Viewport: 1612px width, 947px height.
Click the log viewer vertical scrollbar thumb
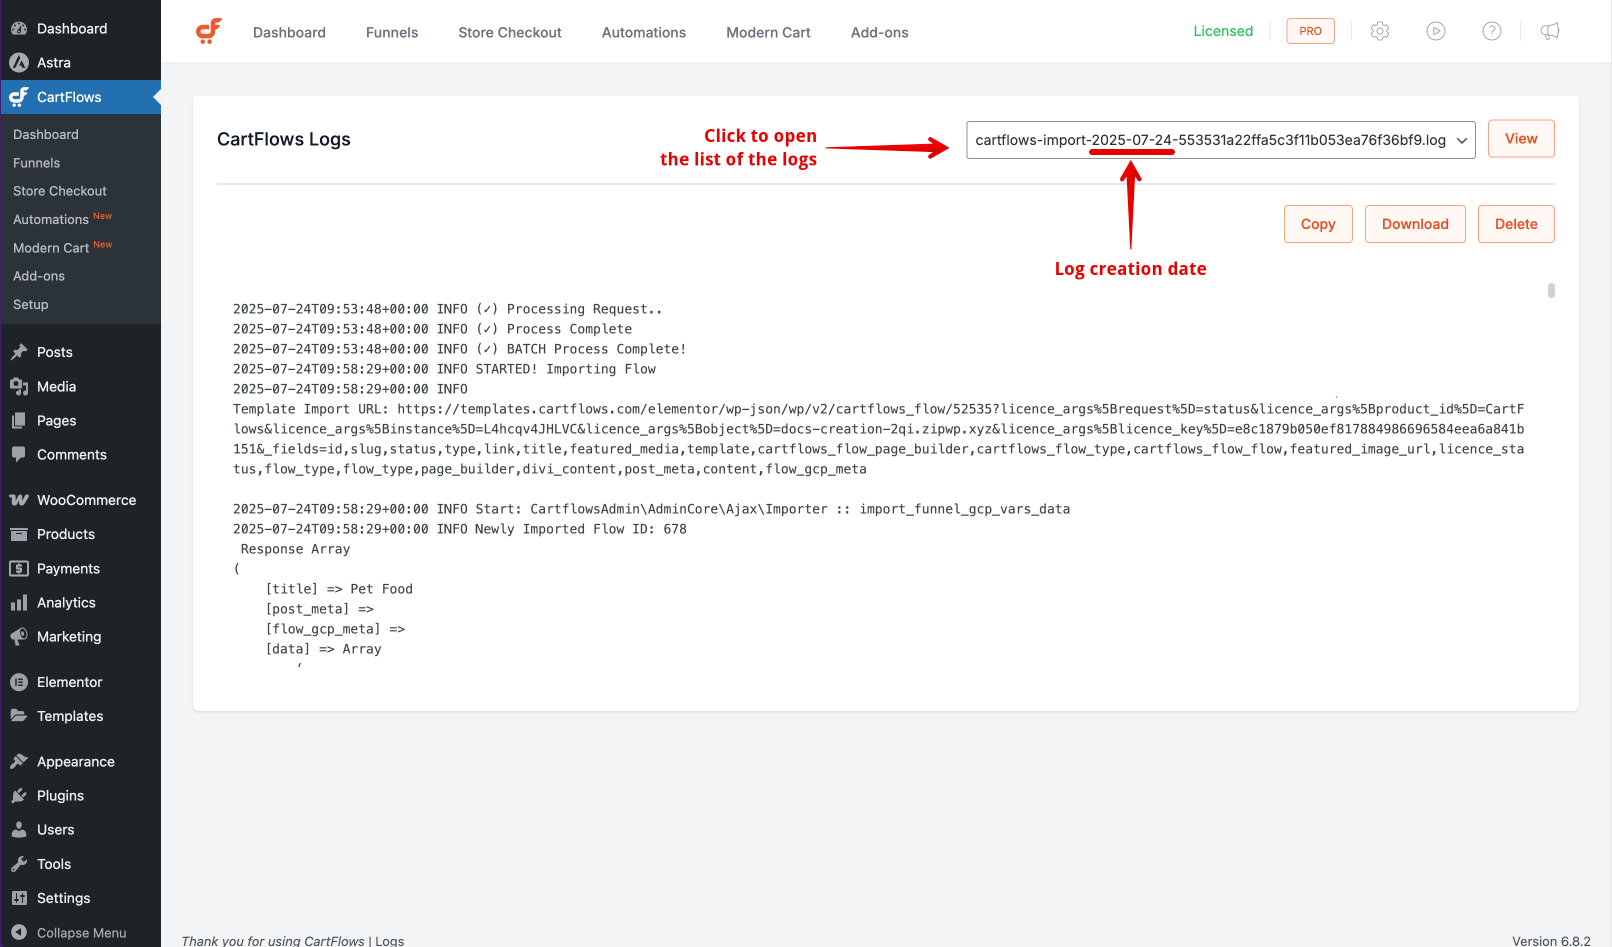tap(1551, 291)
